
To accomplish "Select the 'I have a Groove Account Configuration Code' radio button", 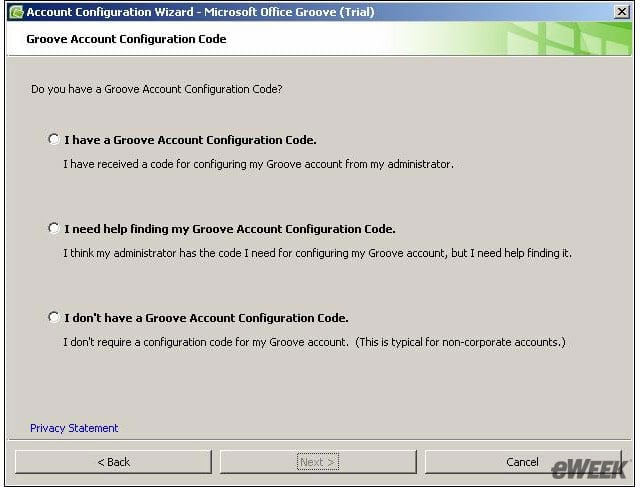I will (x=53, y=139).
